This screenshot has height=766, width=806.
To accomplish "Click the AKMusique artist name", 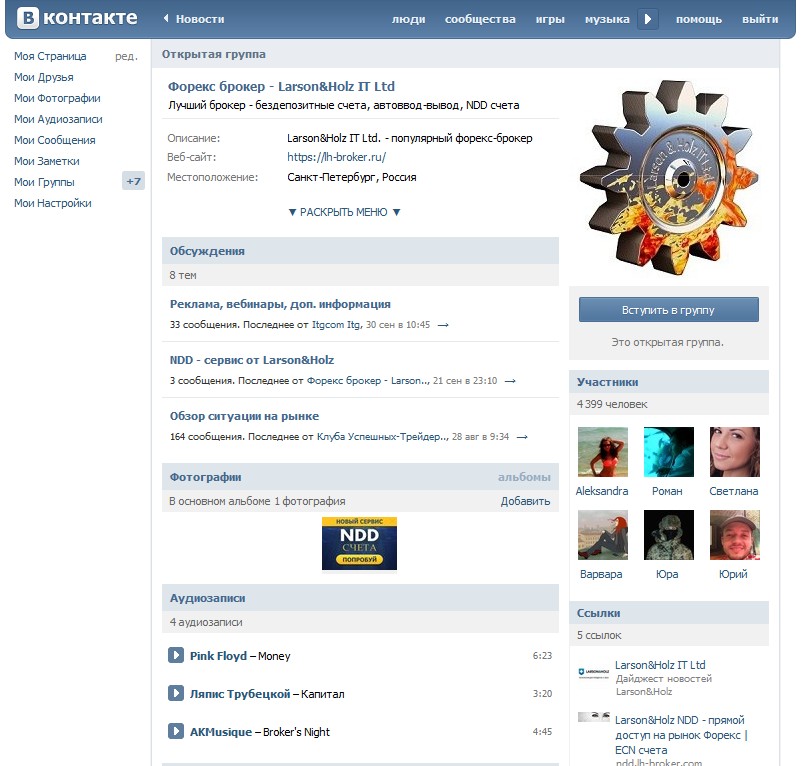I will 221,732.
